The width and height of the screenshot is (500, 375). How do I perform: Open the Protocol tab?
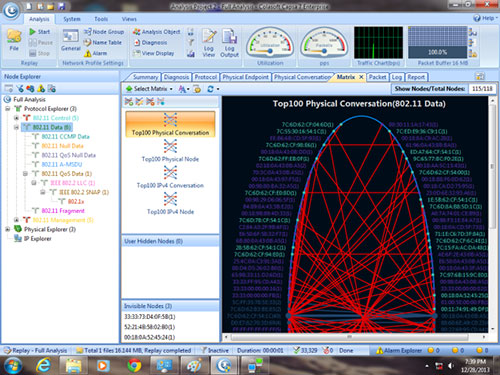pyautogui.click(x=206, y=77)
